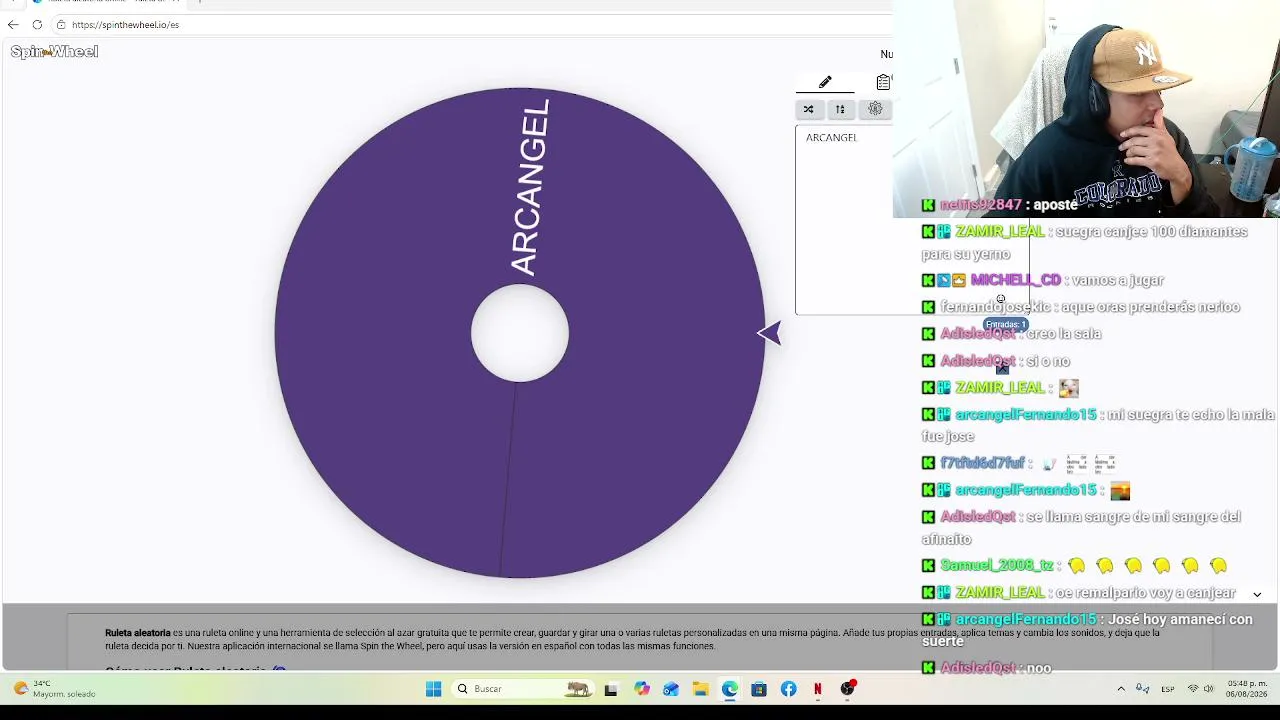Open File Explorer from the taskbar

(701, 689)
